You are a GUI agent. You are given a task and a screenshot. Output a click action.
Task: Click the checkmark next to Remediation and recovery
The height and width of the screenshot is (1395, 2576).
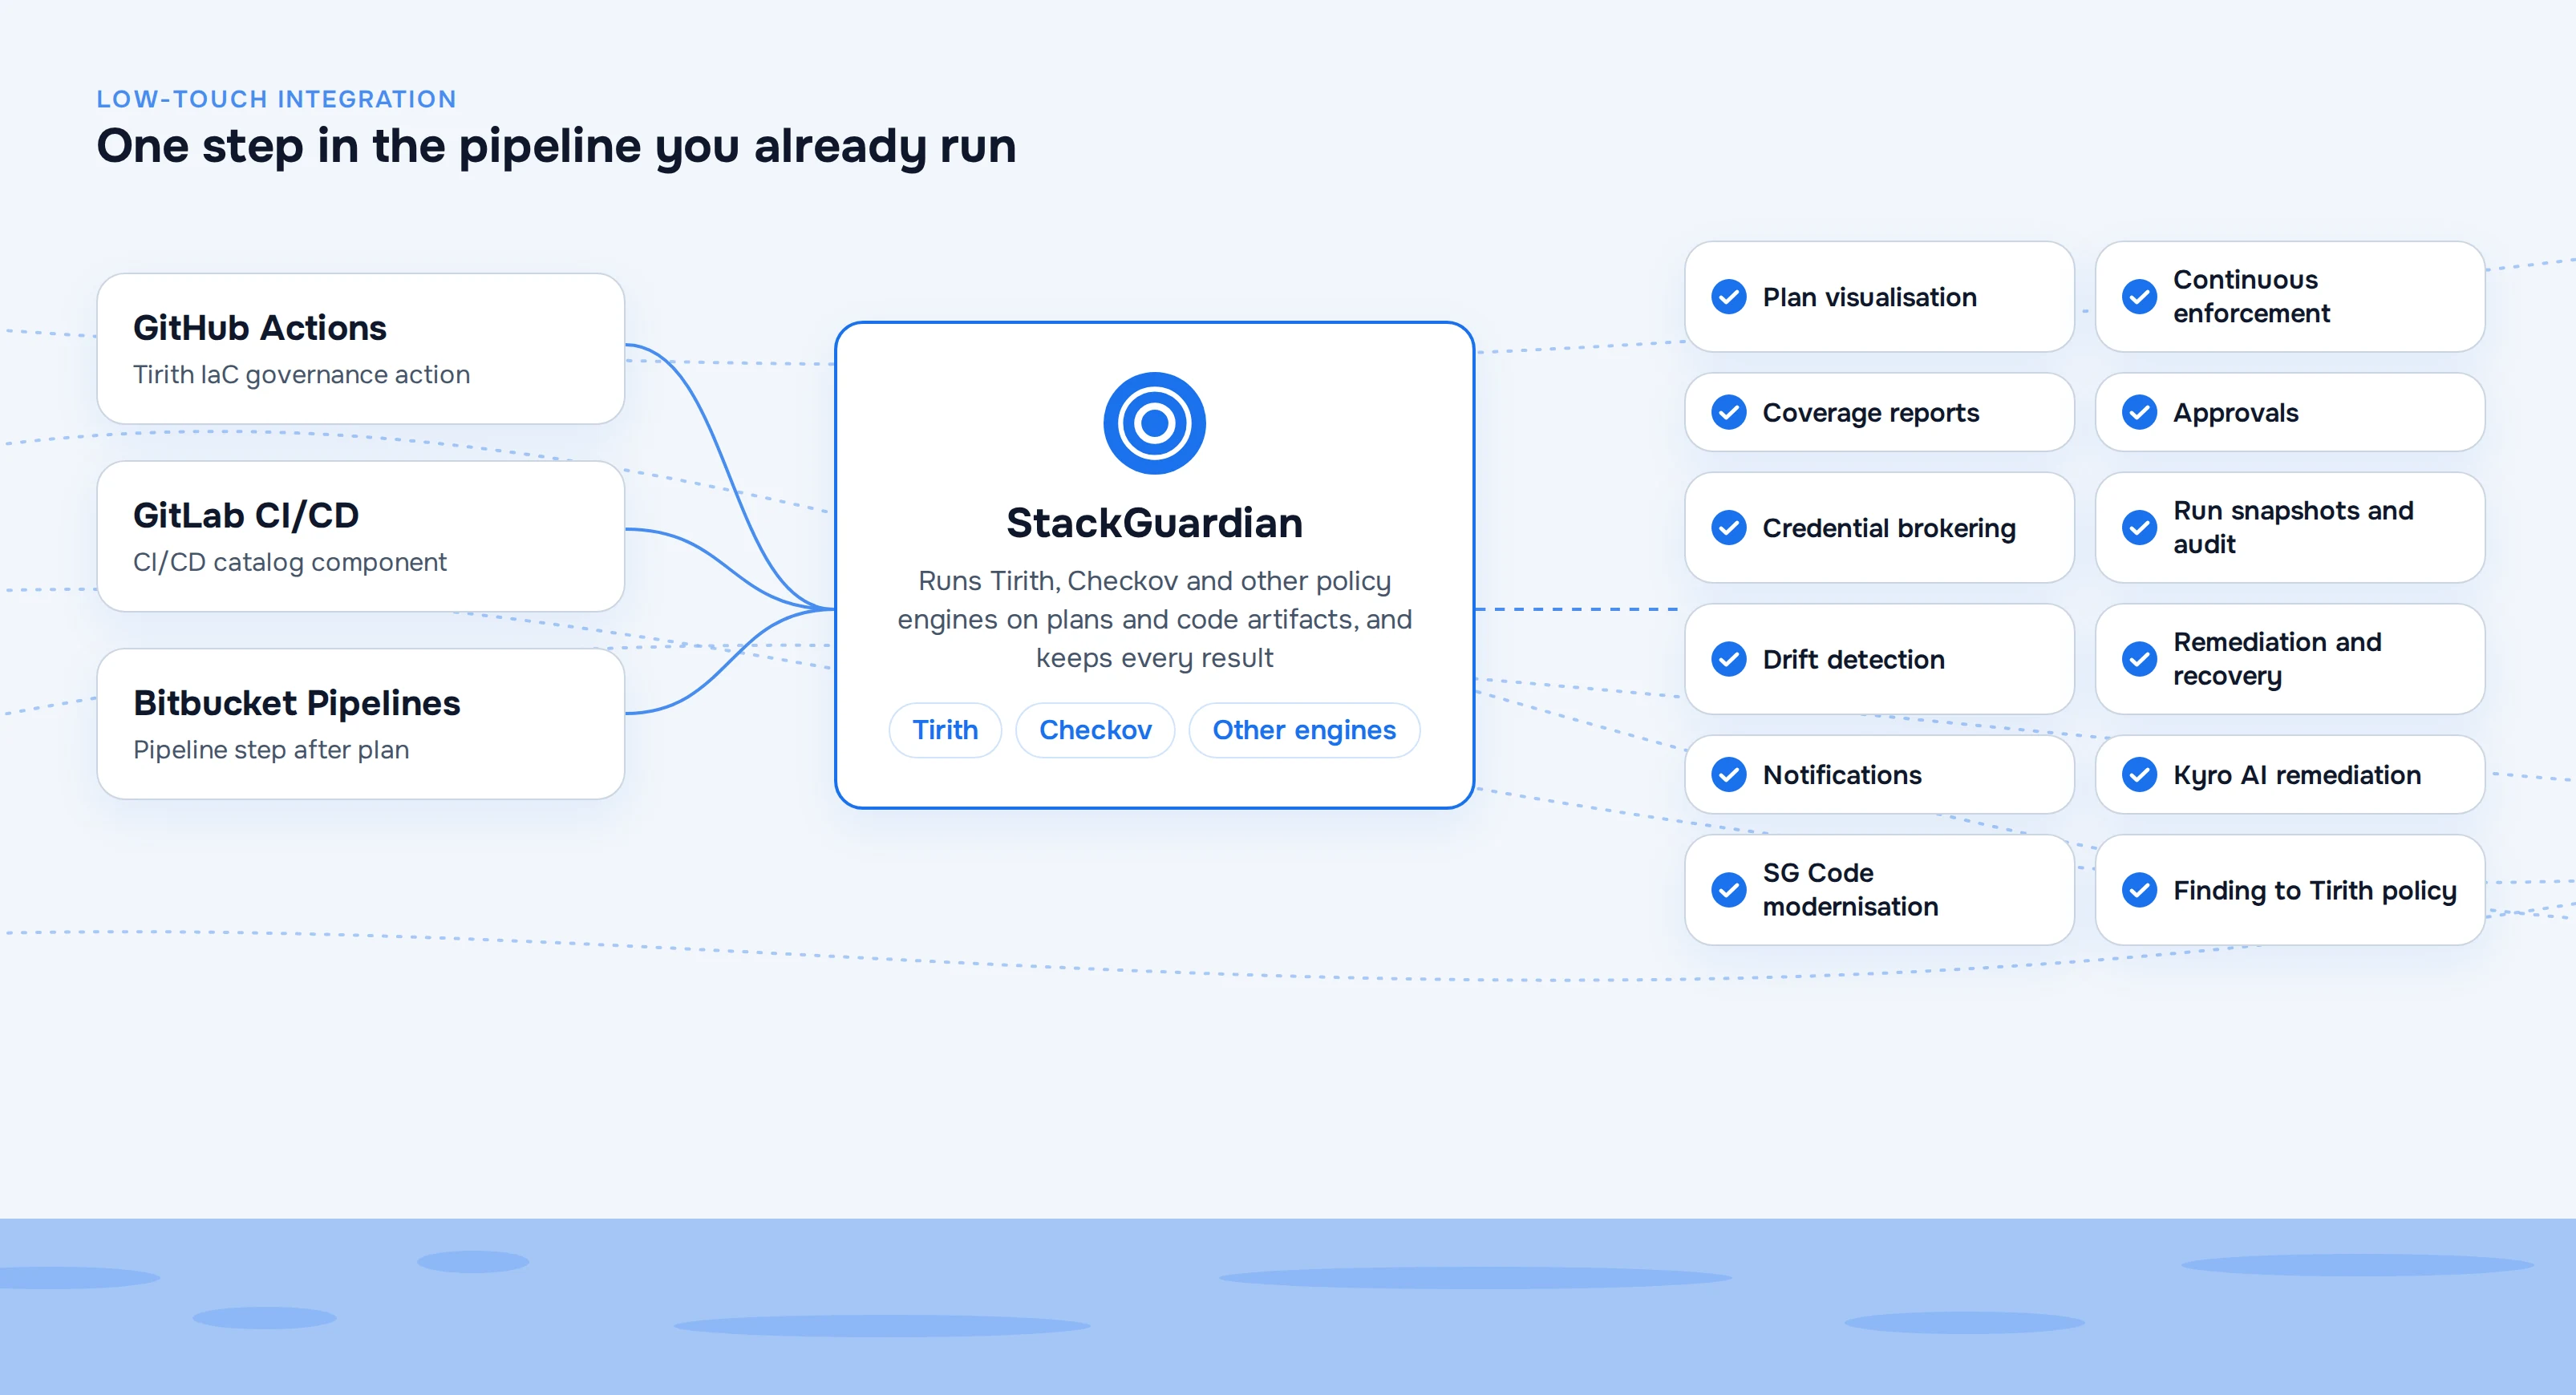[x=2139, y=659]
